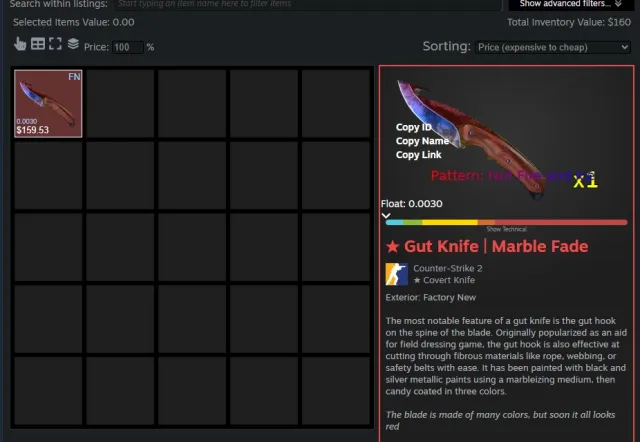Click the search within listings field

pos(308,4)
